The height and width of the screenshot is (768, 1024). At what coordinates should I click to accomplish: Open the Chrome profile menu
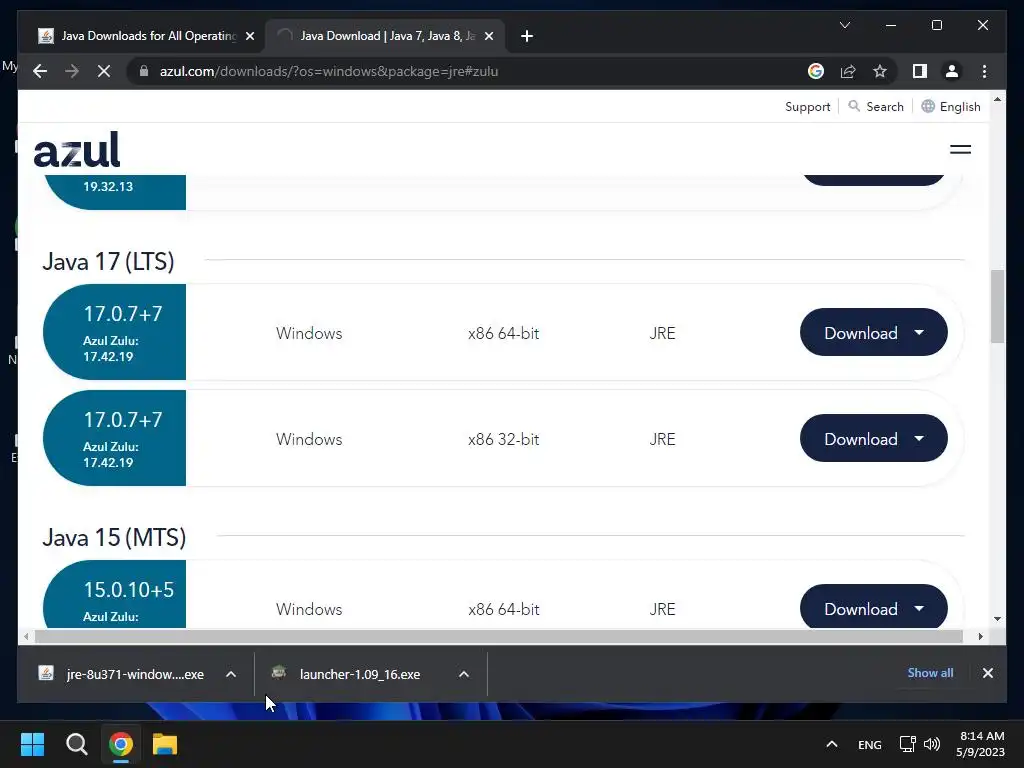coord(952,71)
